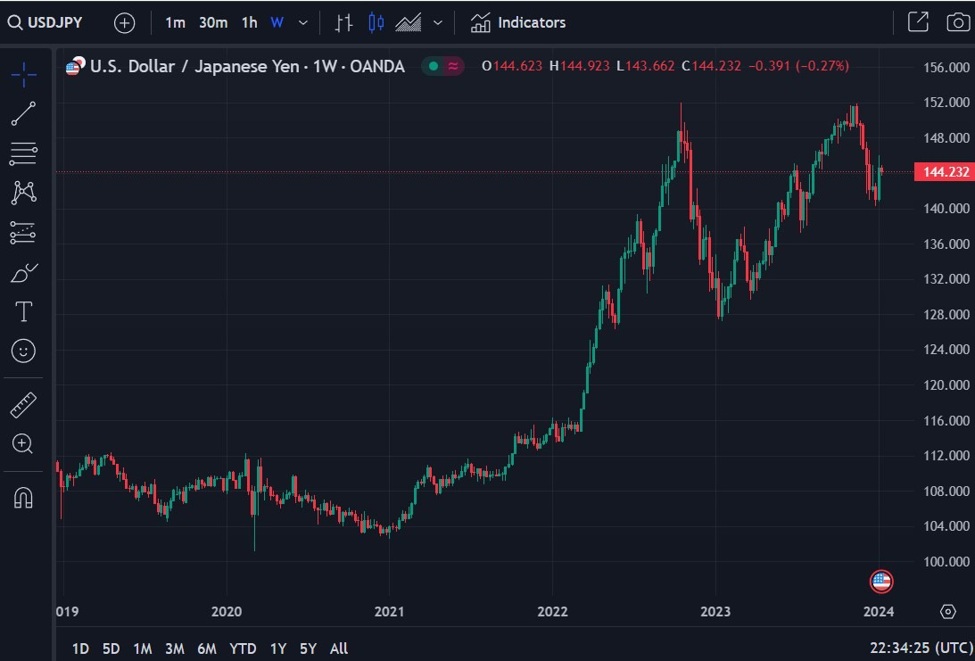Choose the brush drawing tool
Image resolution: width=975 pixels, height=661 pixels.
click(x=23, y=272)
